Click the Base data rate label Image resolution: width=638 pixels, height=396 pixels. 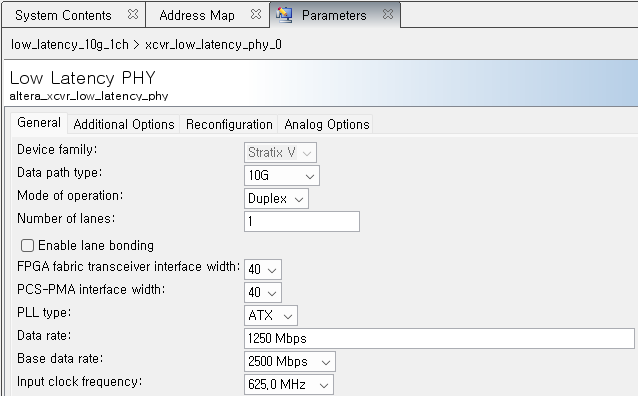[60, 359]
